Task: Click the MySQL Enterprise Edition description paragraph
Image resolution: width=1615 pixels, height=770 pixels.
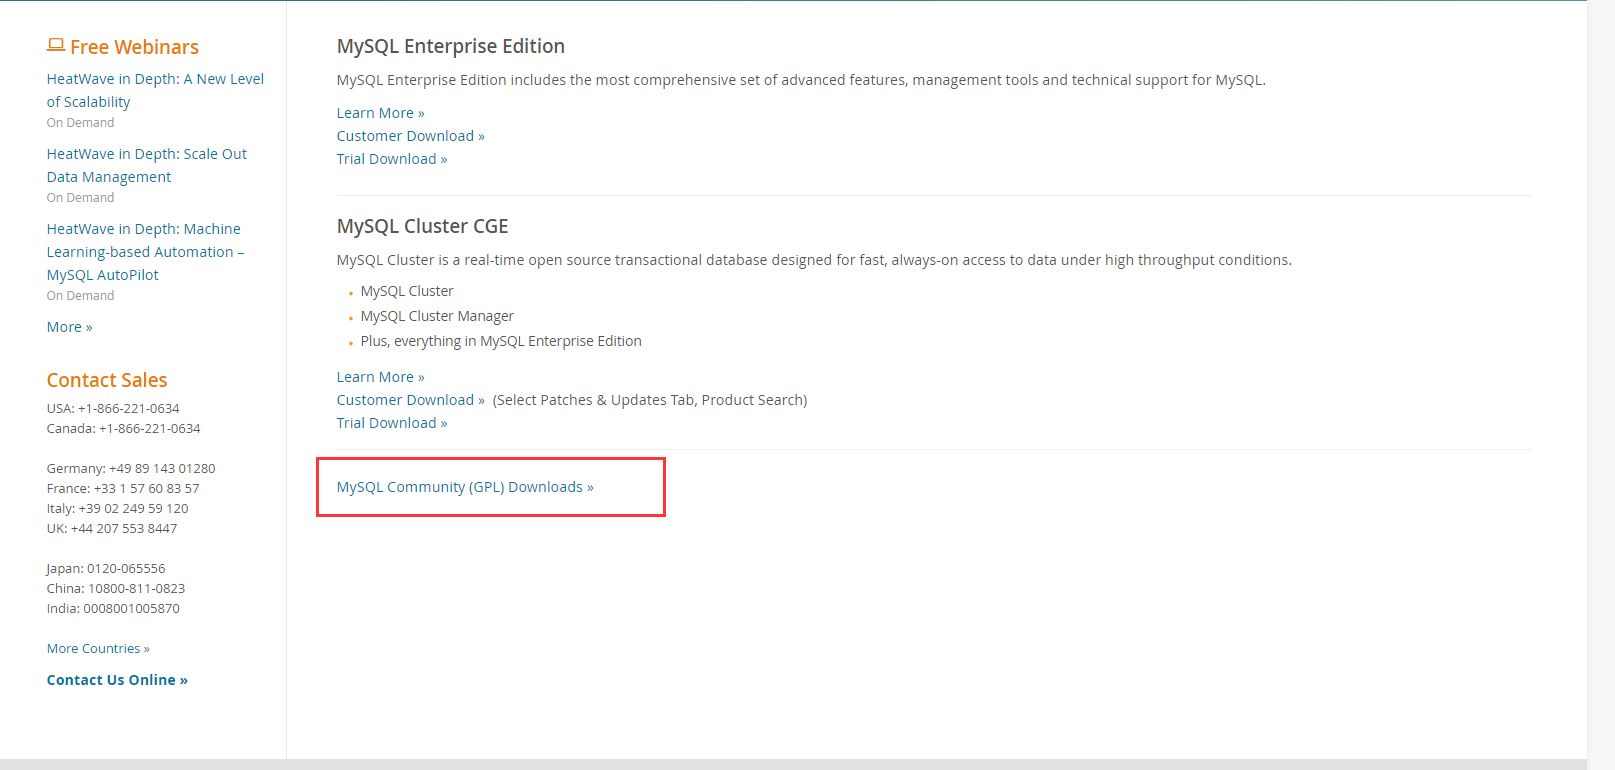Action: [801, 80]
